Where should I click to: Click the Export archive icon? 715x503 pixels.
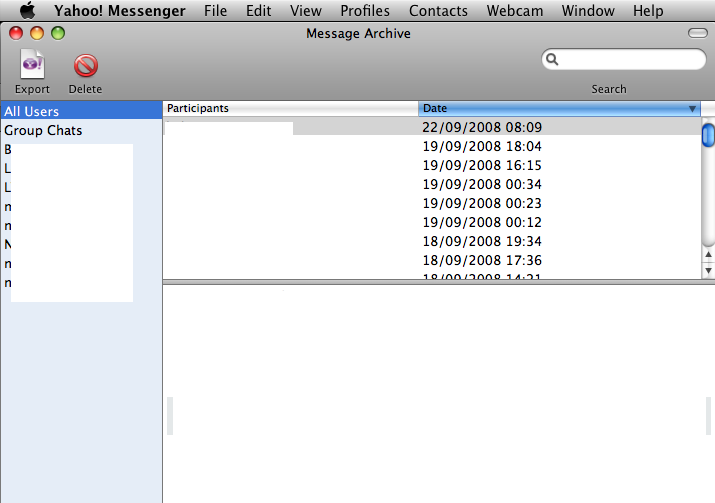[32, 66]
